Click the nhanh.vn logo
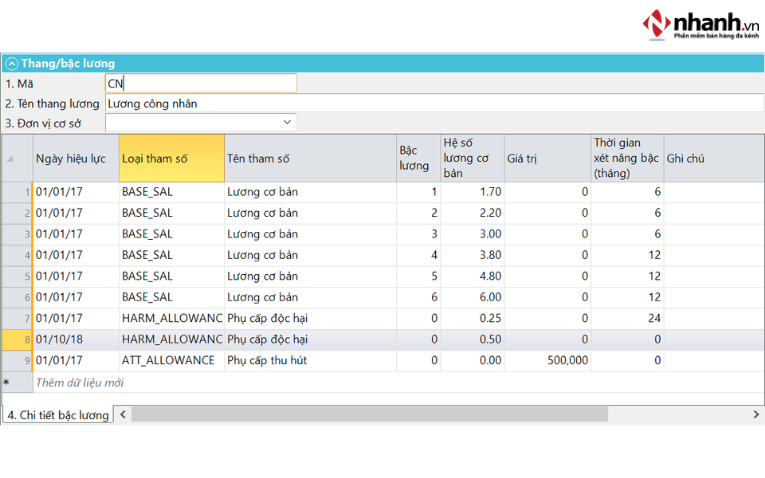The image size is (765, 478). coord(699,23)
